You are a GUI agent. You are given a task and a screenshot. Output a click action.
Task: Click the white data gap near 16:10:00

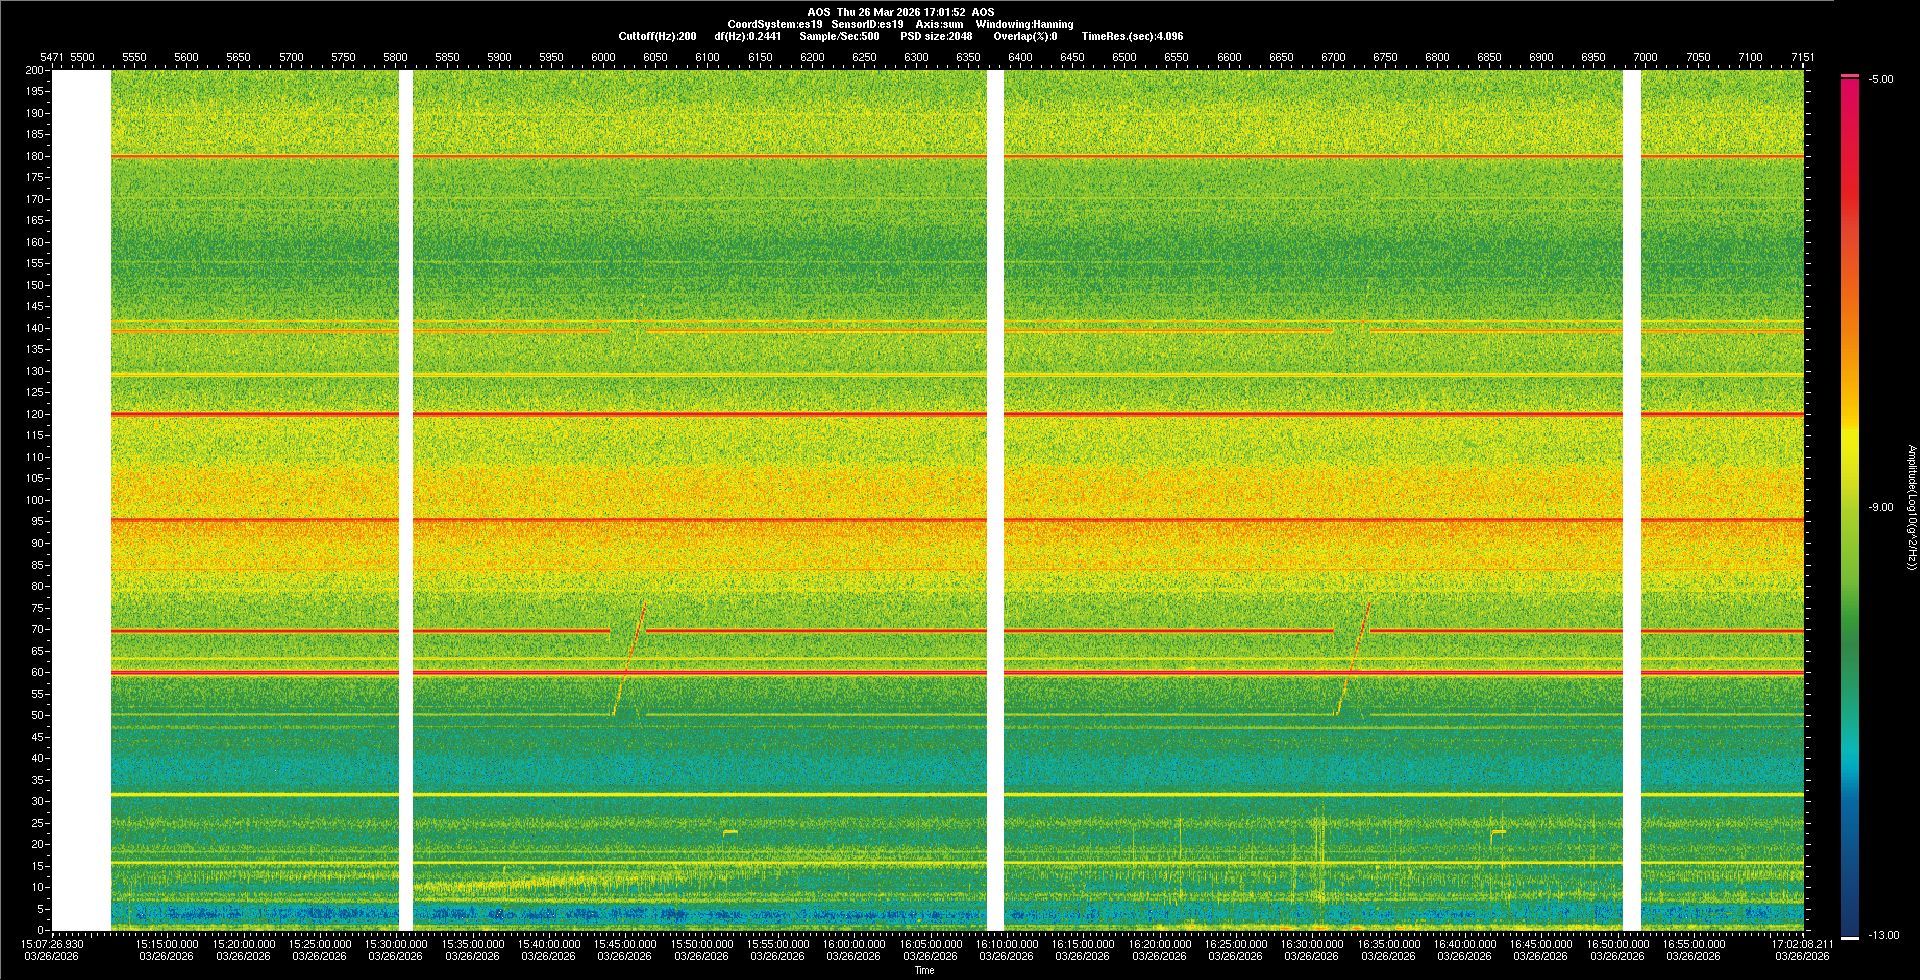click(995, 500)
